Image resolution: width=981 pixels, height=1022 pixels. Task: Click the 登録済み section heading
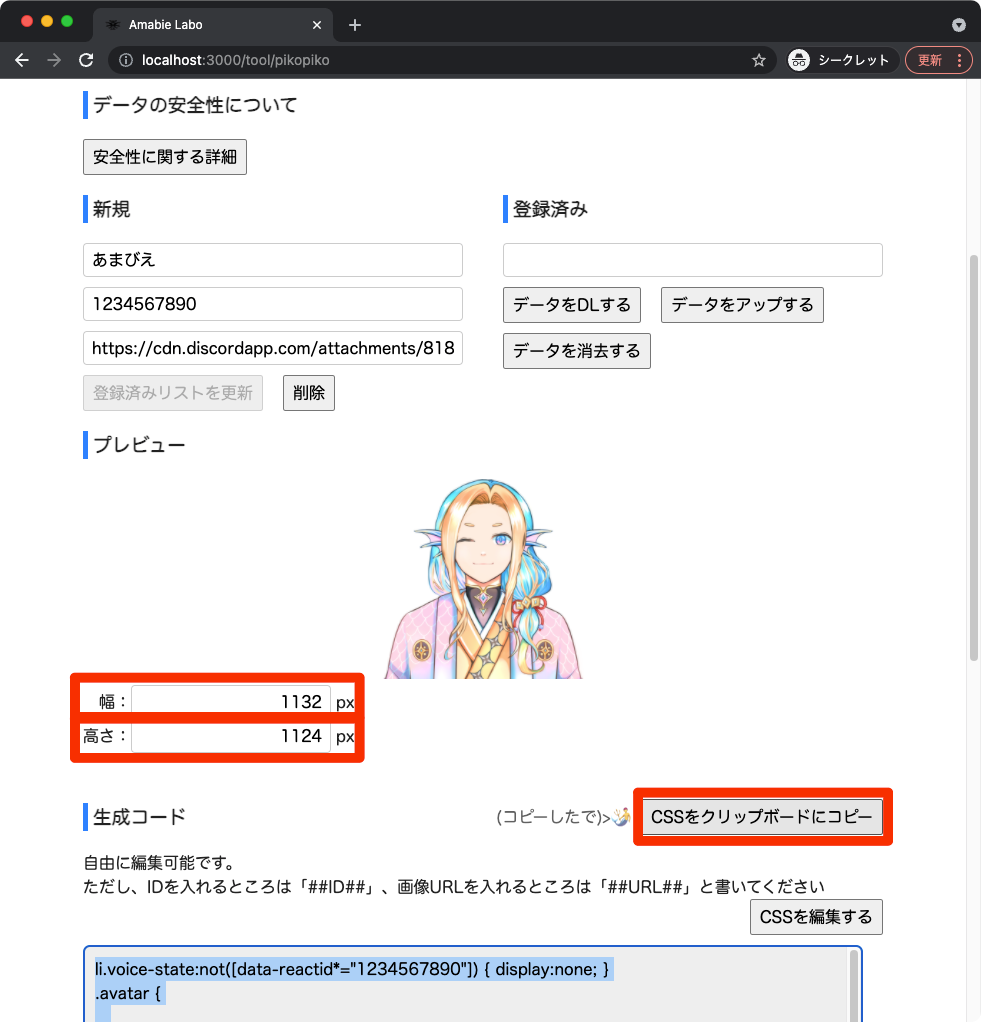coord(550,209)
